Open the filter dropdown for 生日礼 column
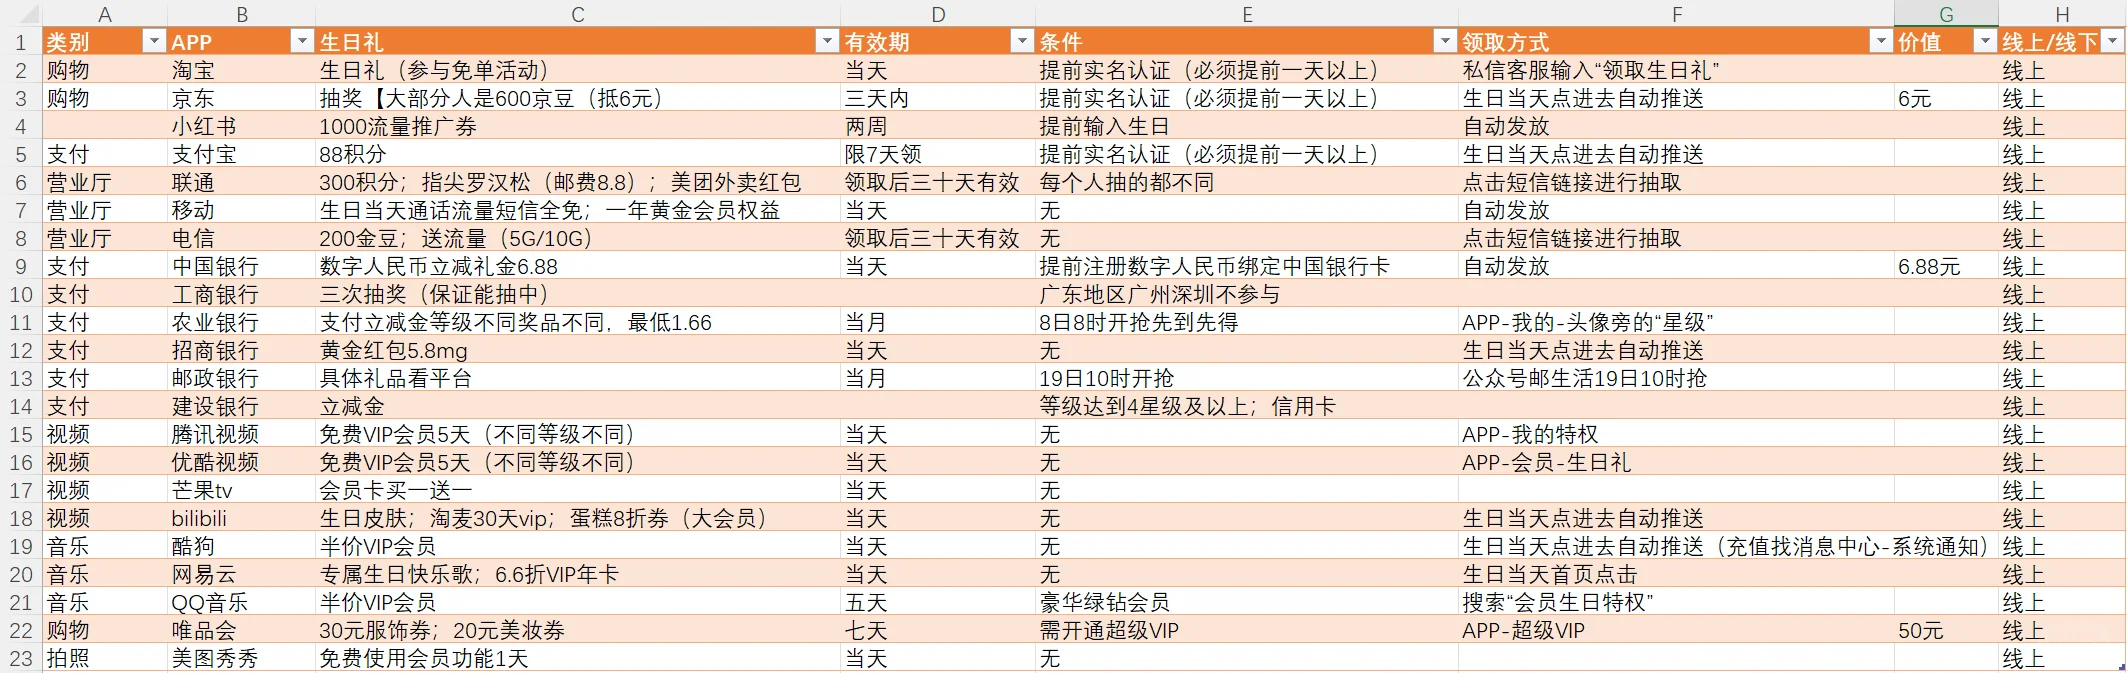Viewport: 2127px width, 673px height. [x=826, y=41]
